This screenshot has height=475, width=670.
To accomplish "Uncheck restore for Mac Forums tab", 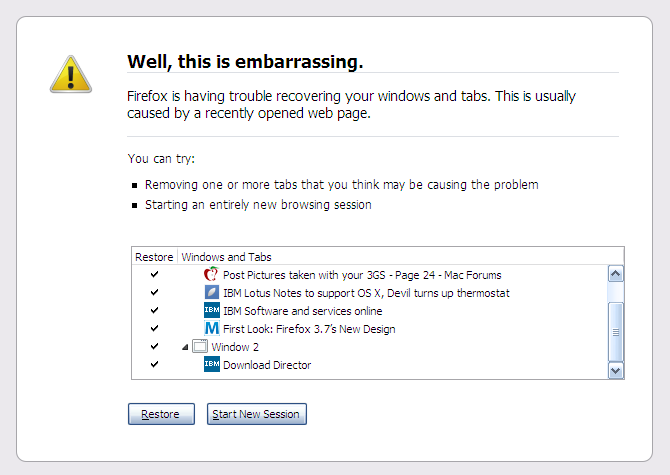I will [x=154, y=274].
